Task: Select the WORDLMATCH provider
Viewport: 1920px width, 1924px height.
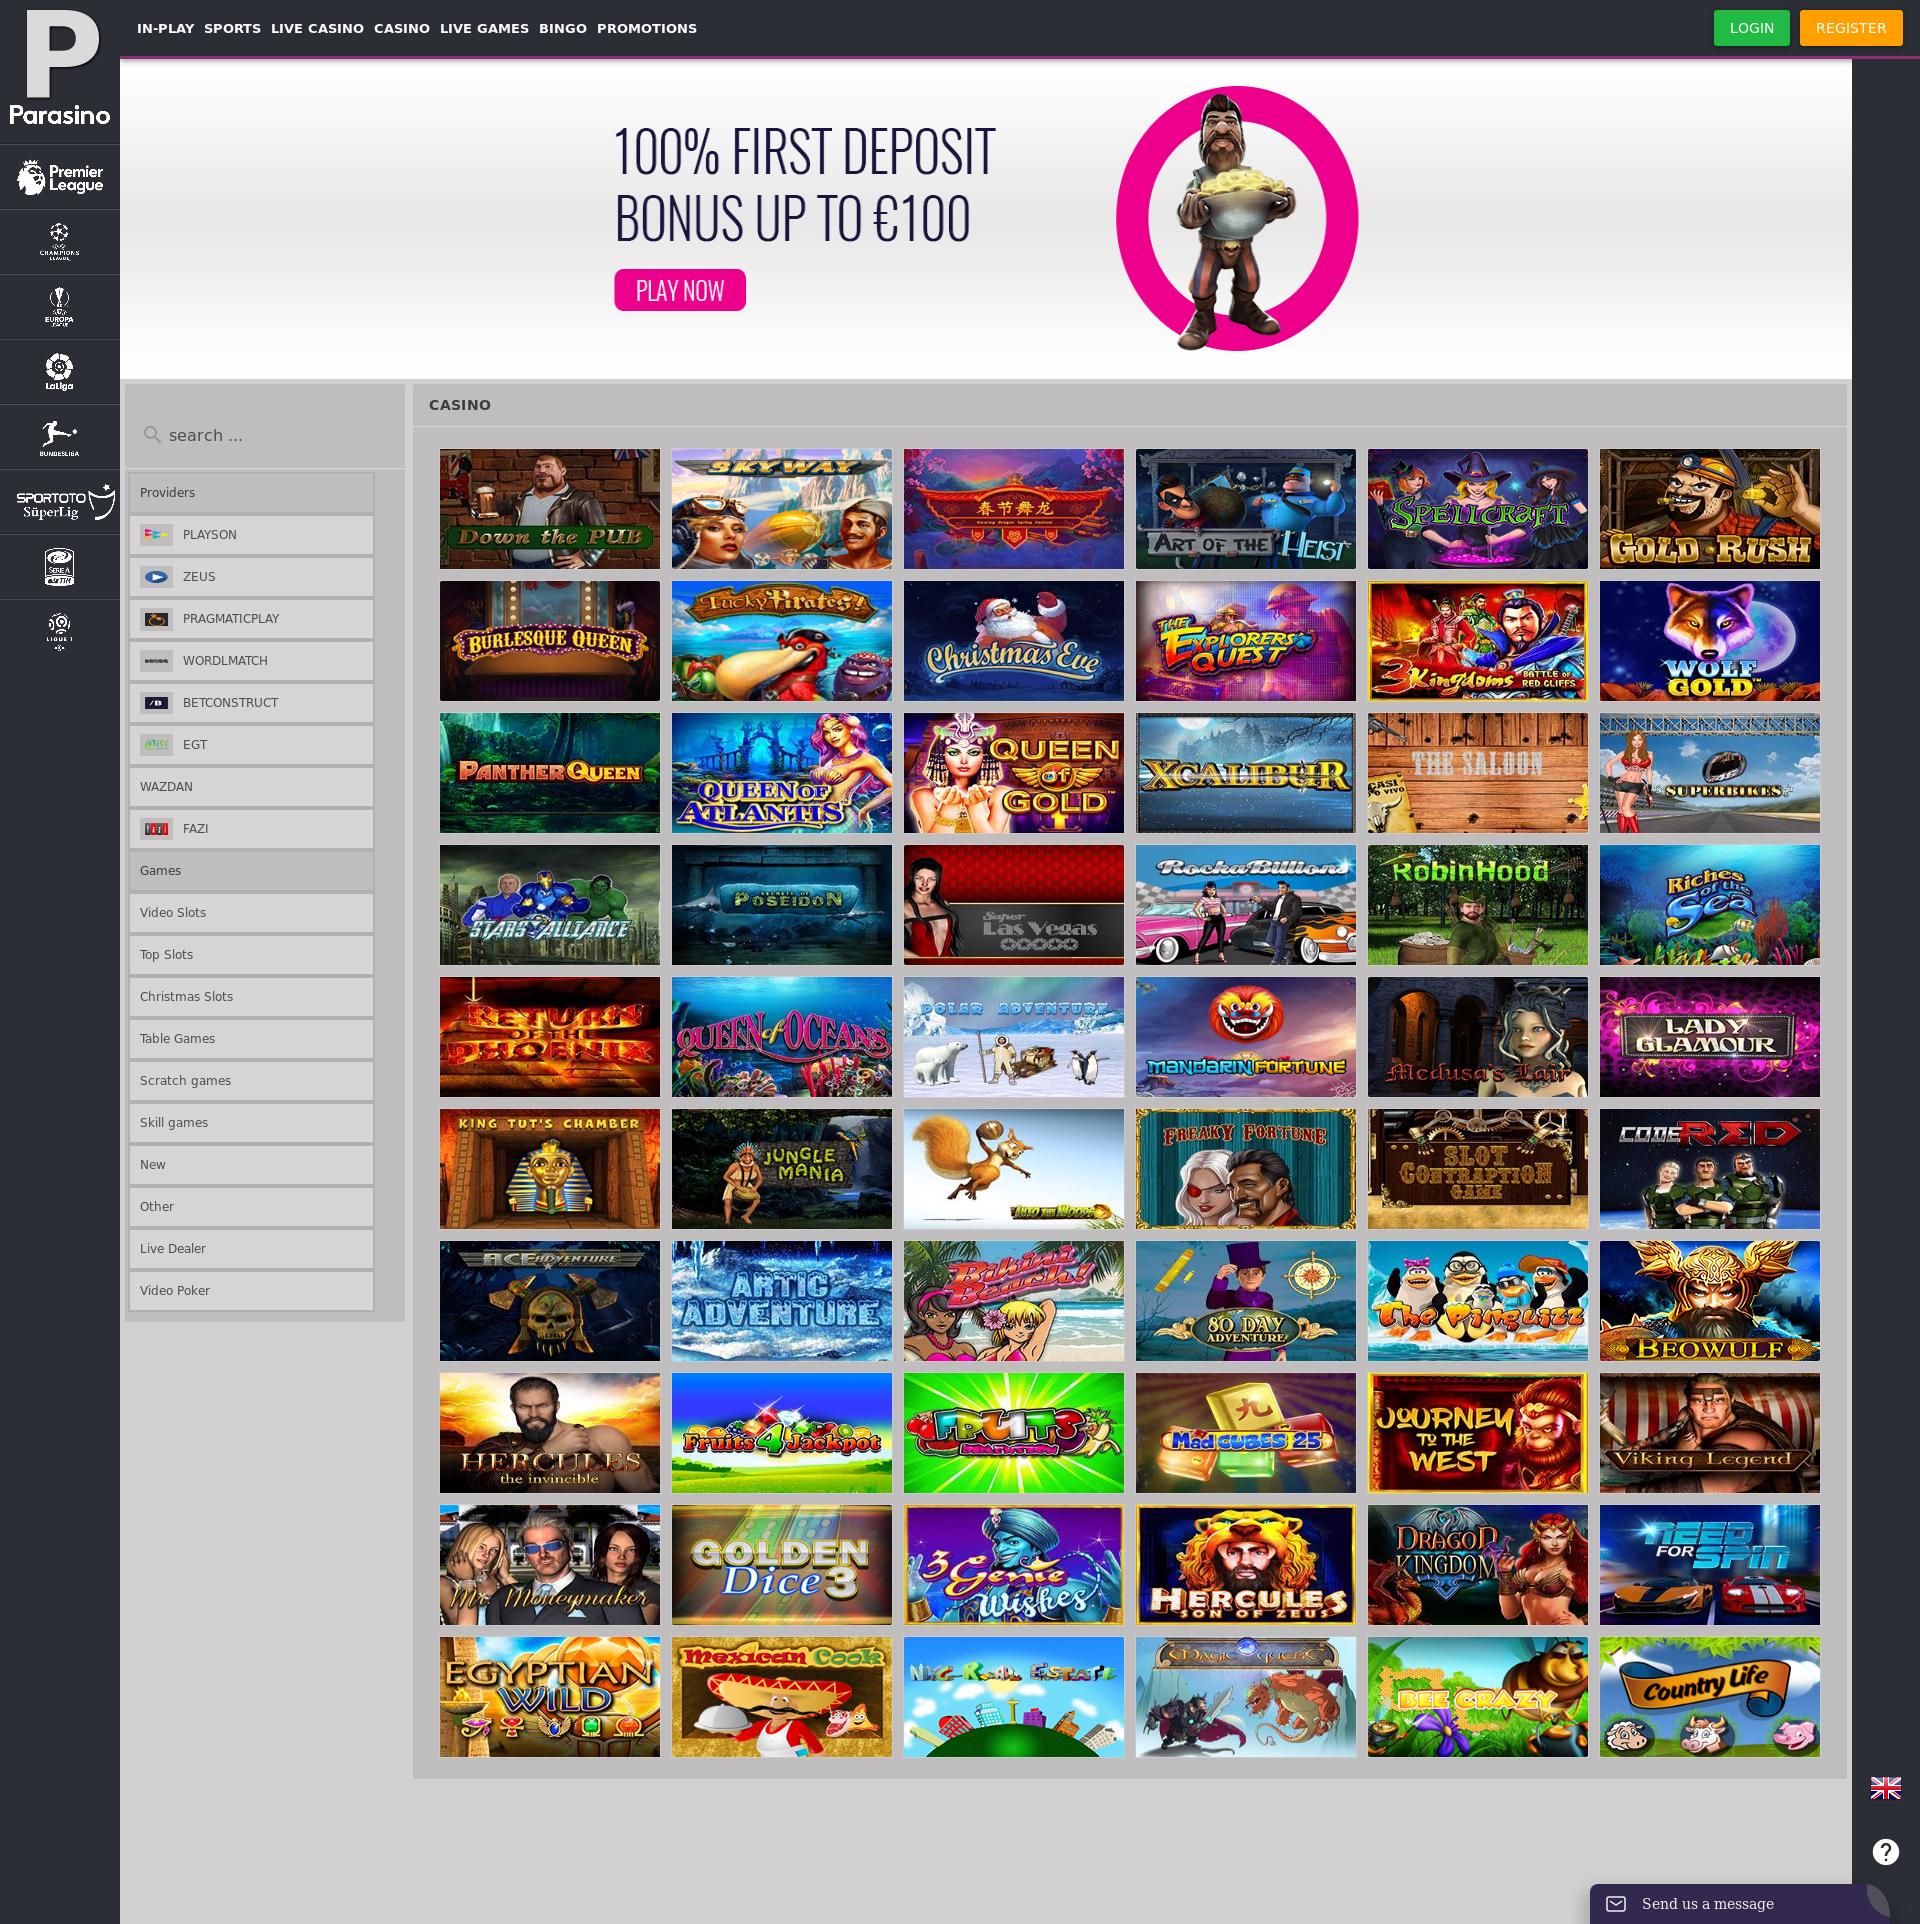Action: 251,661
